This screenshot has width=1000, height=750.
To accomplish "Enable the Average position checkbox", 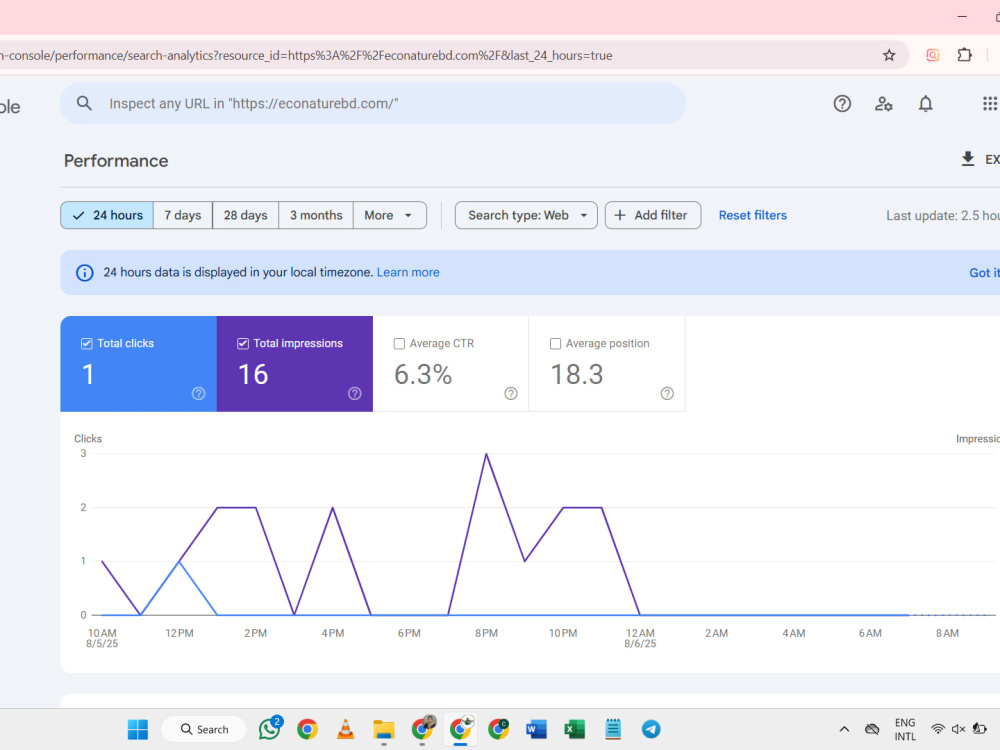I will 555,344.
